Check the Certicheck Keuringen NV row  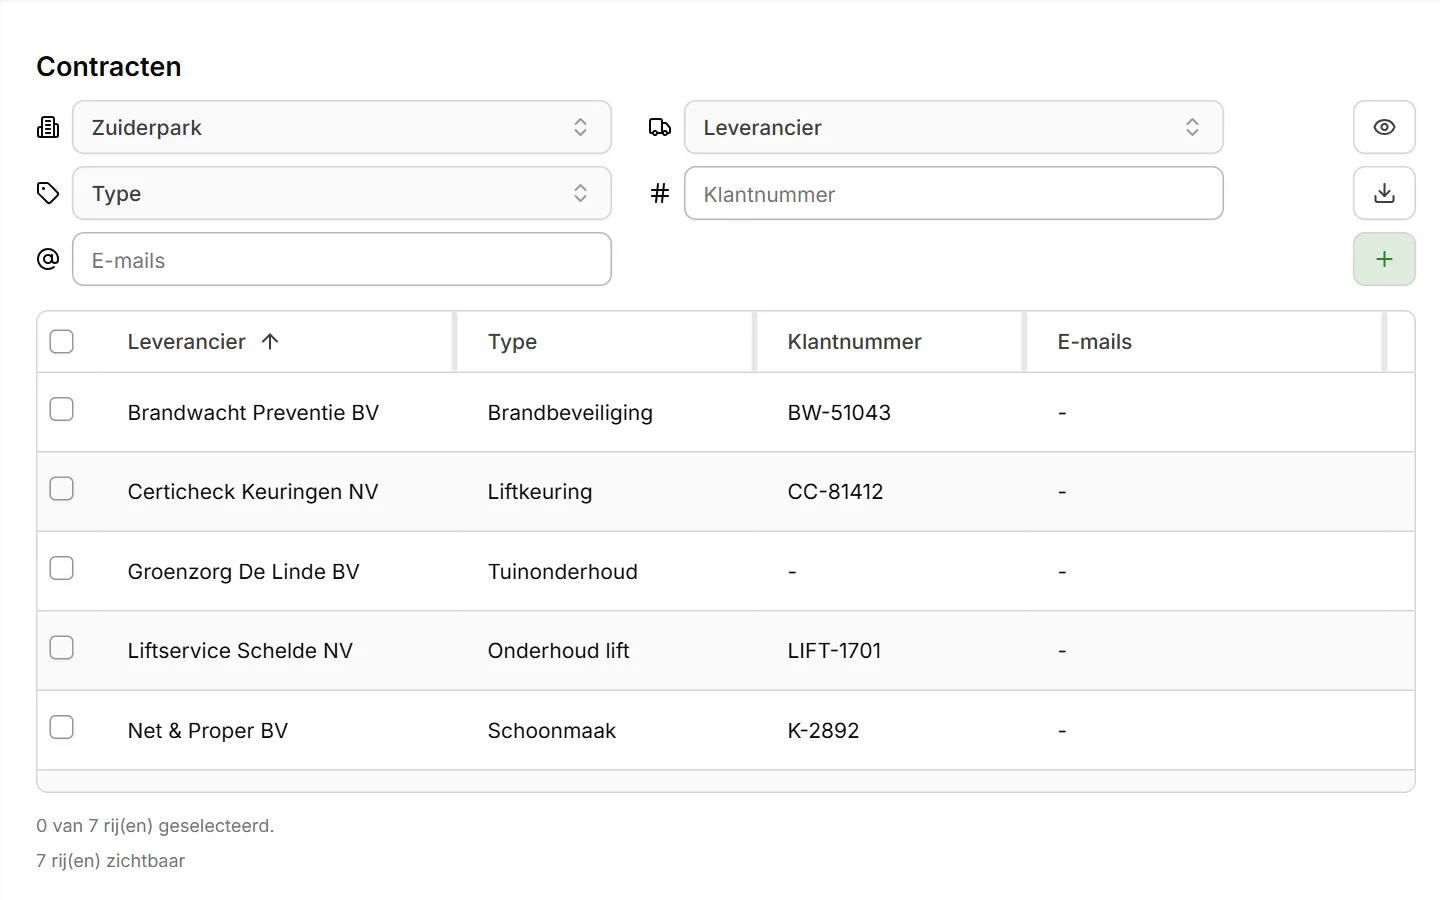pyautogui.click(x=62, y=488)
